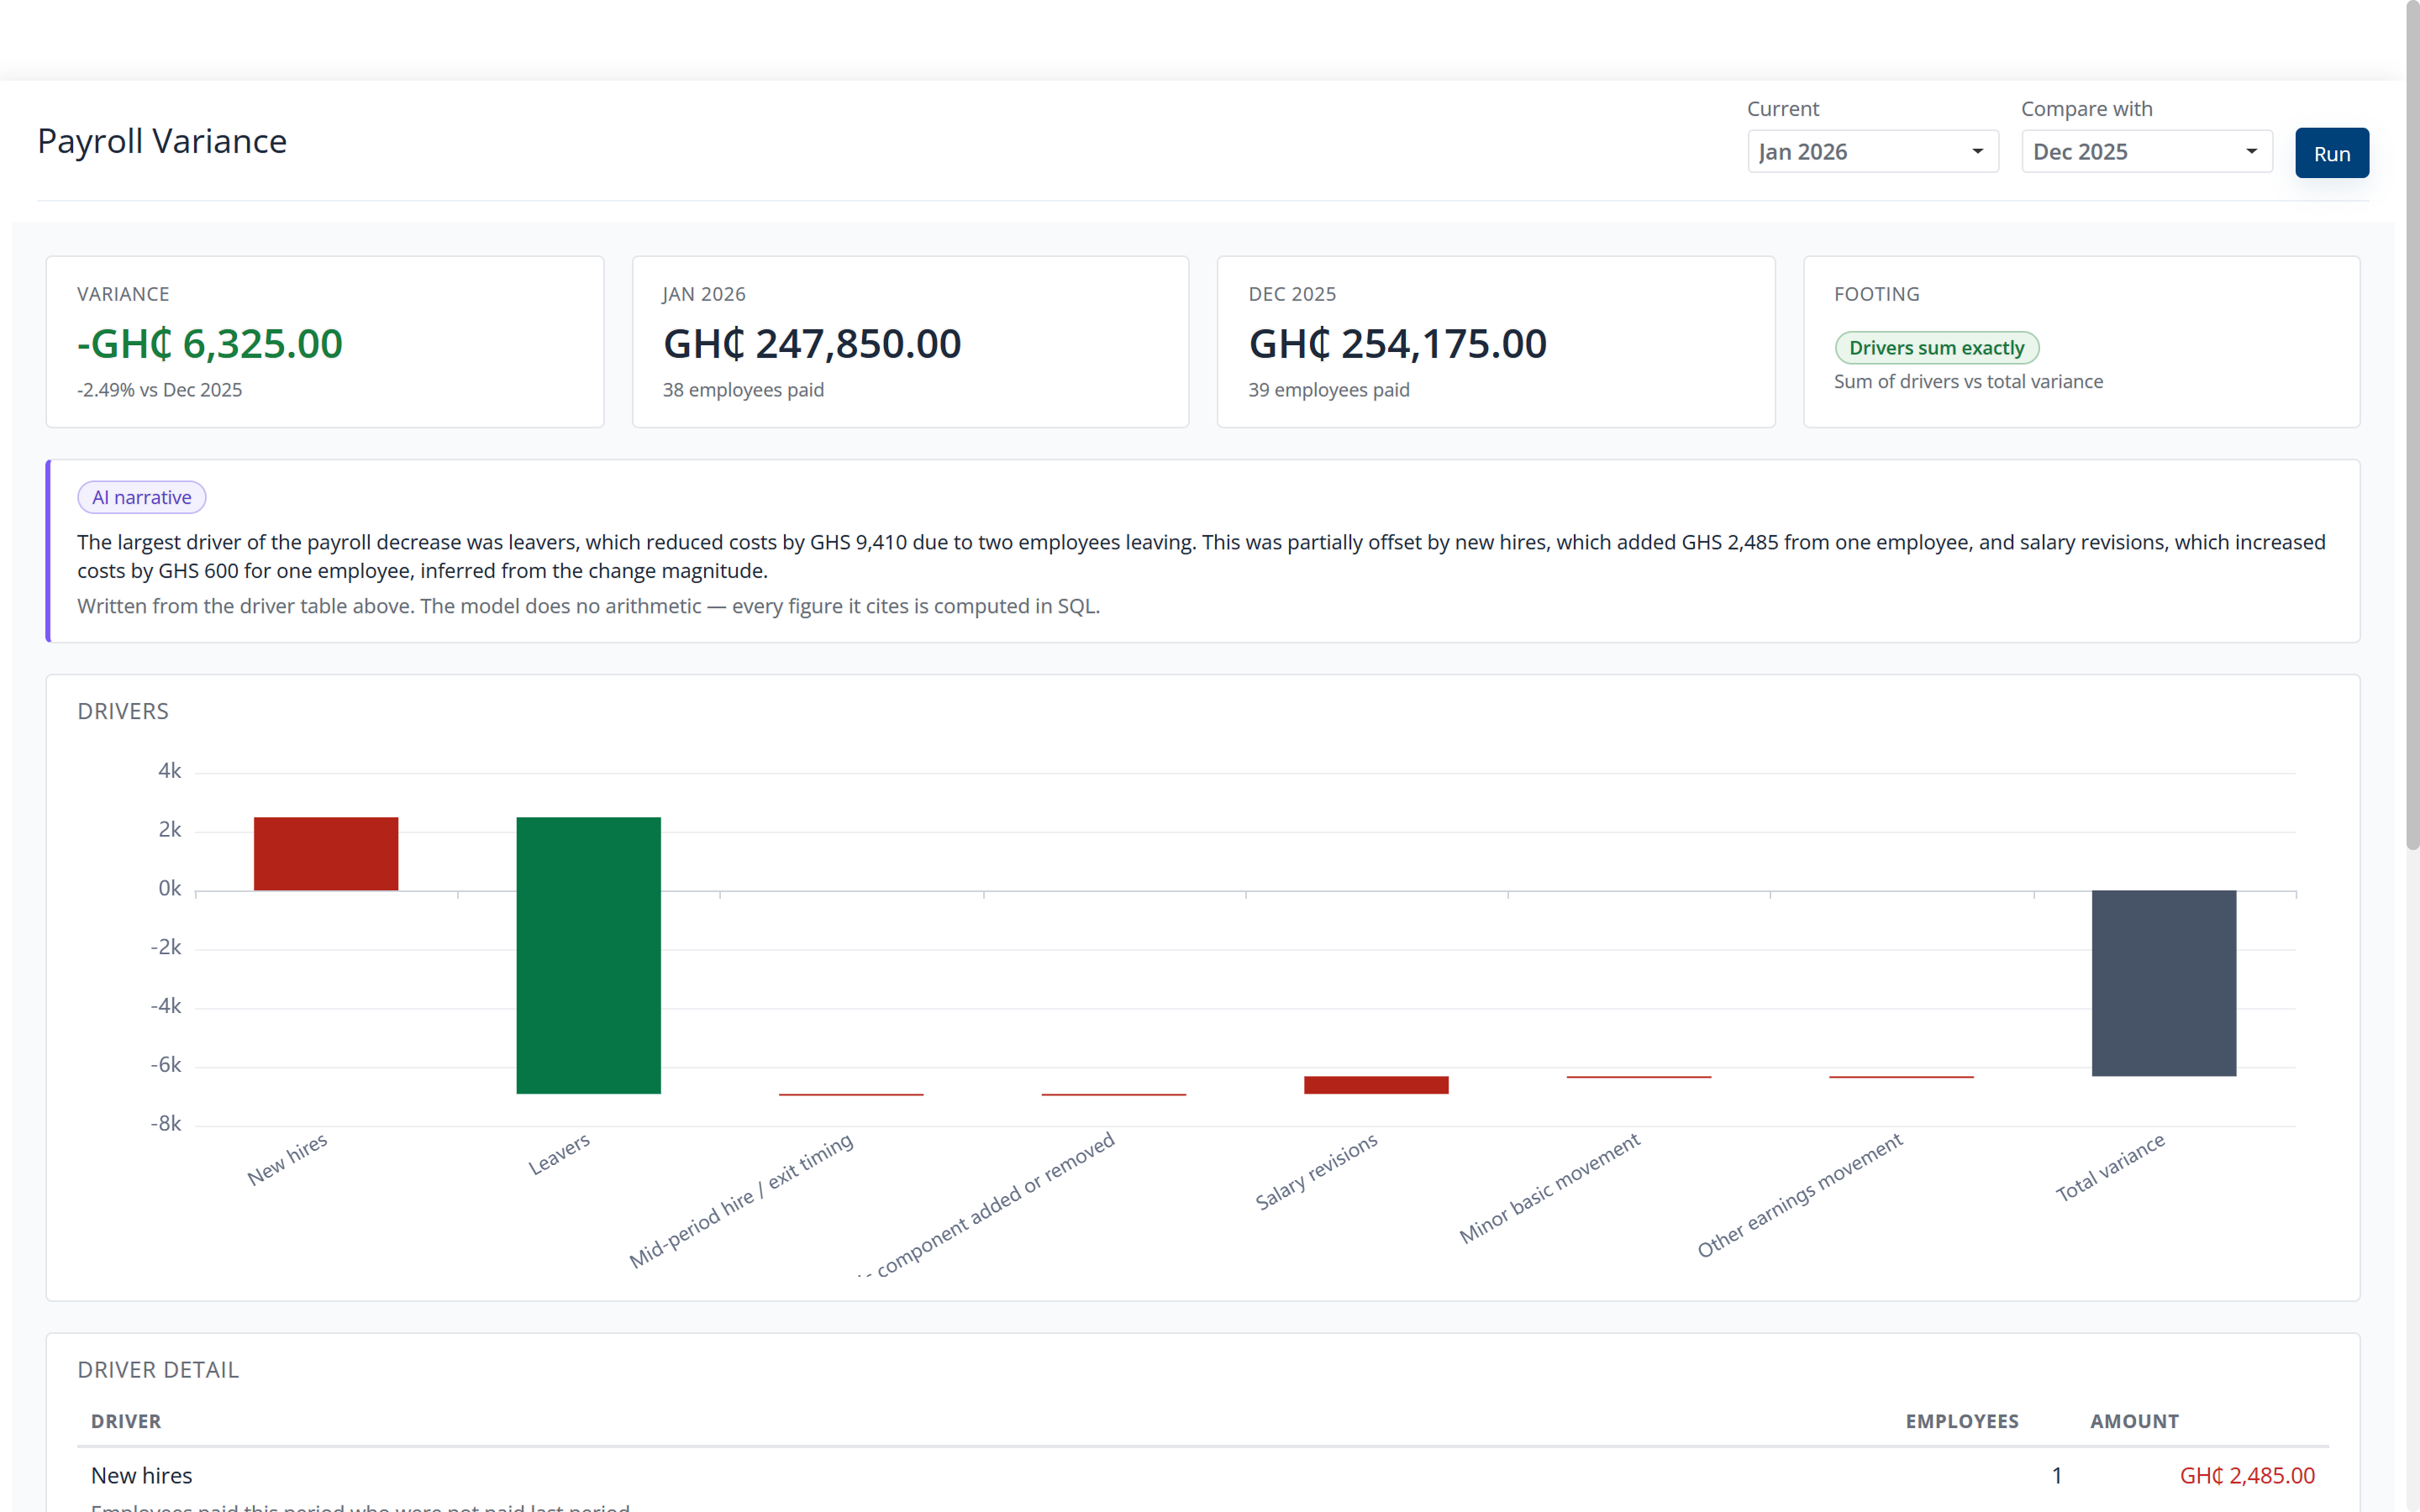Image resolution: width=2420 pixels, height=1512 pixels.
Task: Click the Payroll Variance page heading
Action: click(162, 141)
